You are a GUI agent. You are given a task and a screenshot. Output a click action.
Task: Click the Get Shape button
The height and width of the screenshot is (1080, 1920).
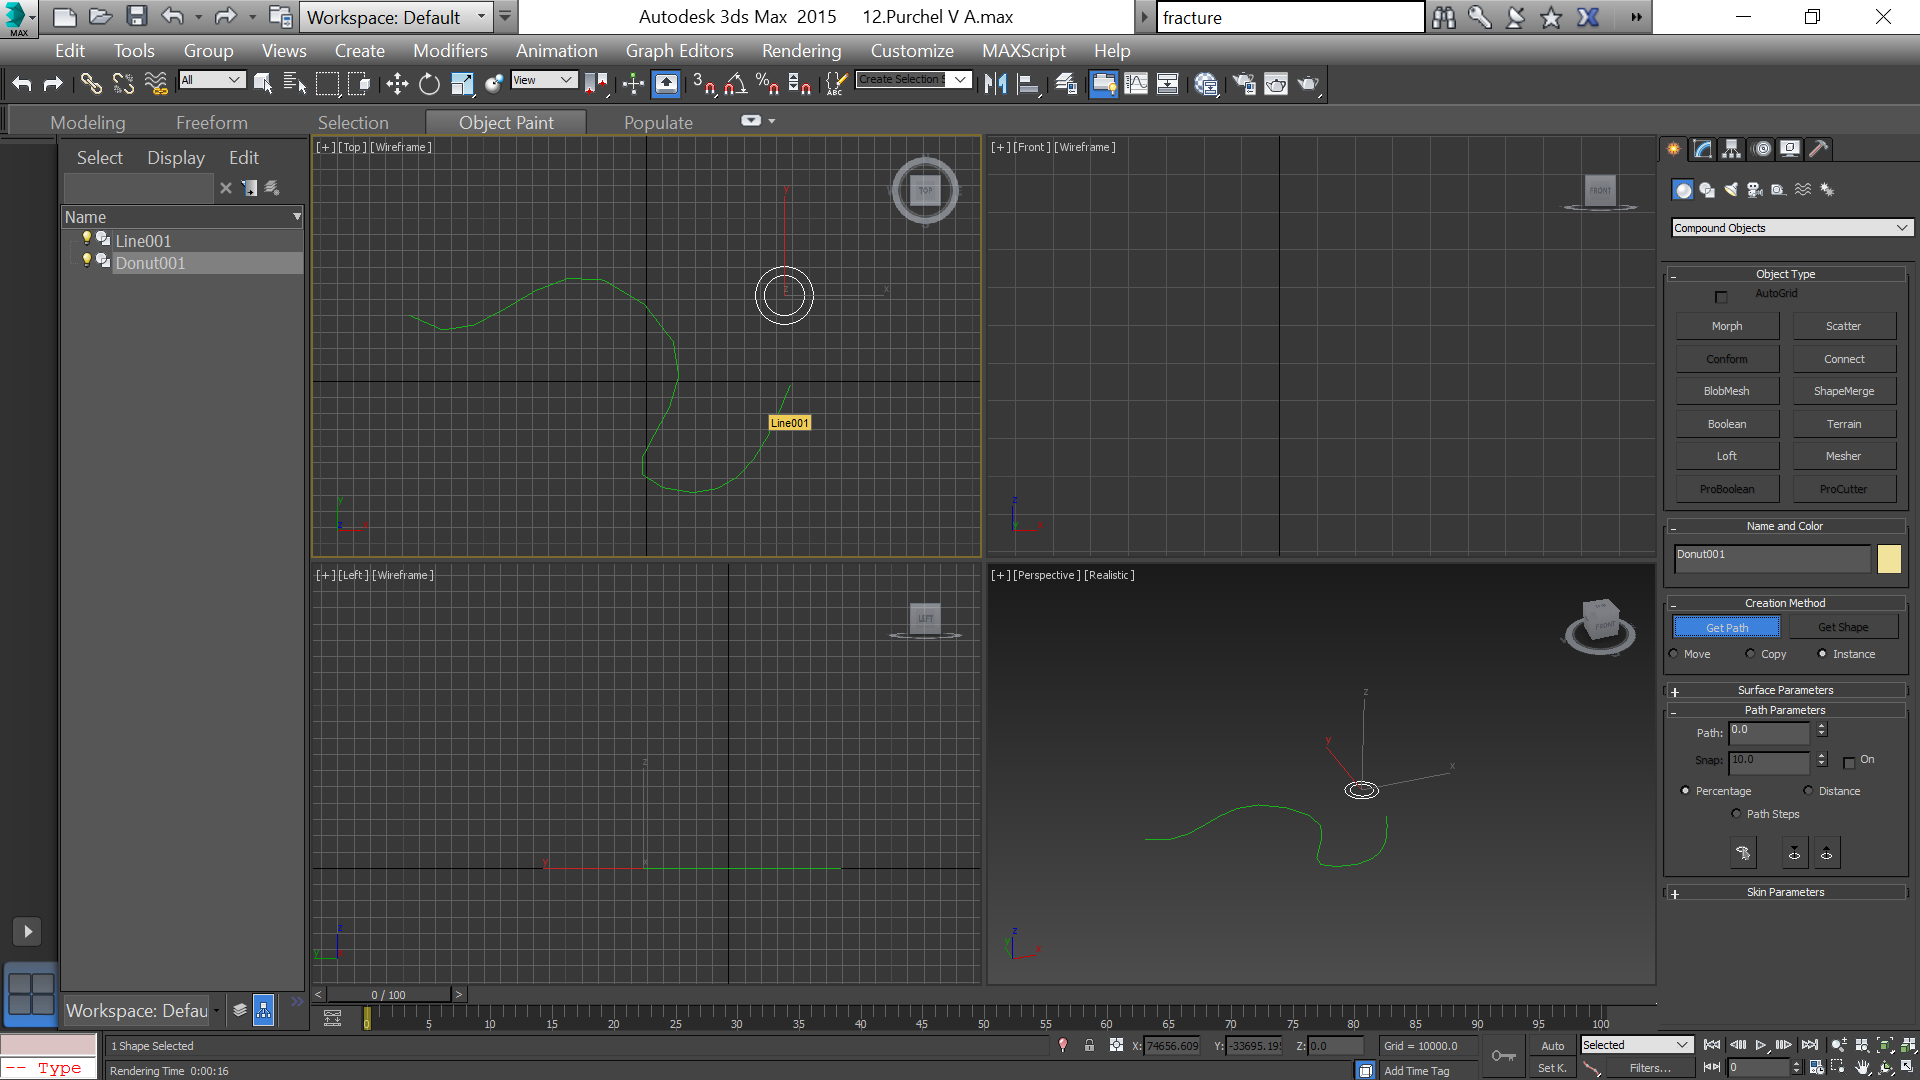(1843, 627)
